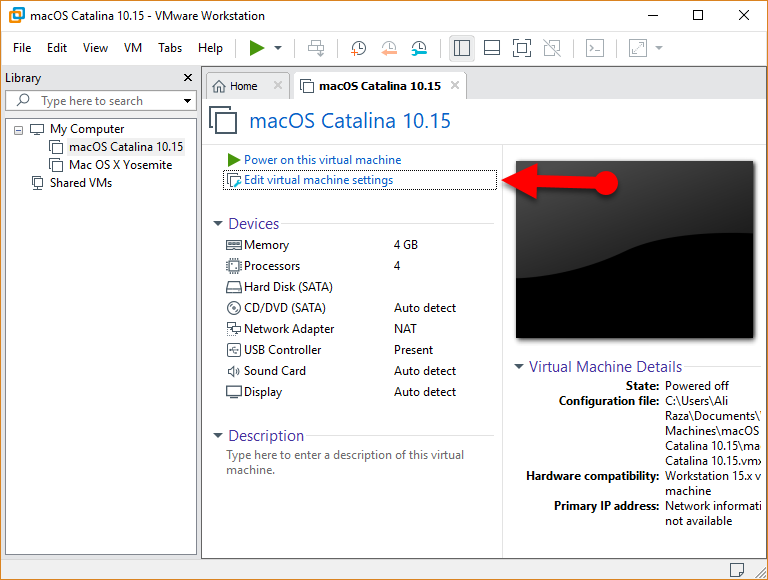Open the console view icon
The width and height of the screenshot is (768, 580).
[x=594, y=48]
